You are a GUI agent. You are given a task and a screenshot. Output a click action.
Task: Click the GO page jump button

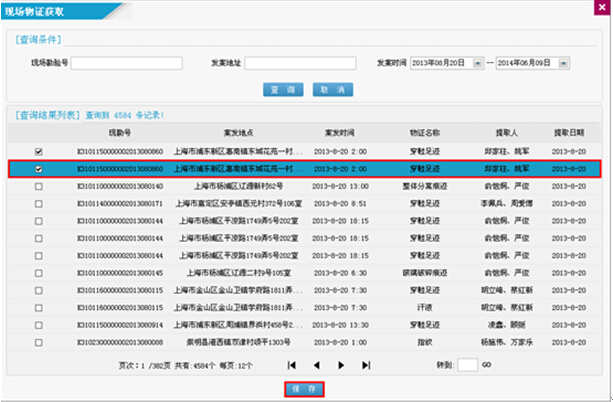pos(487,364)
